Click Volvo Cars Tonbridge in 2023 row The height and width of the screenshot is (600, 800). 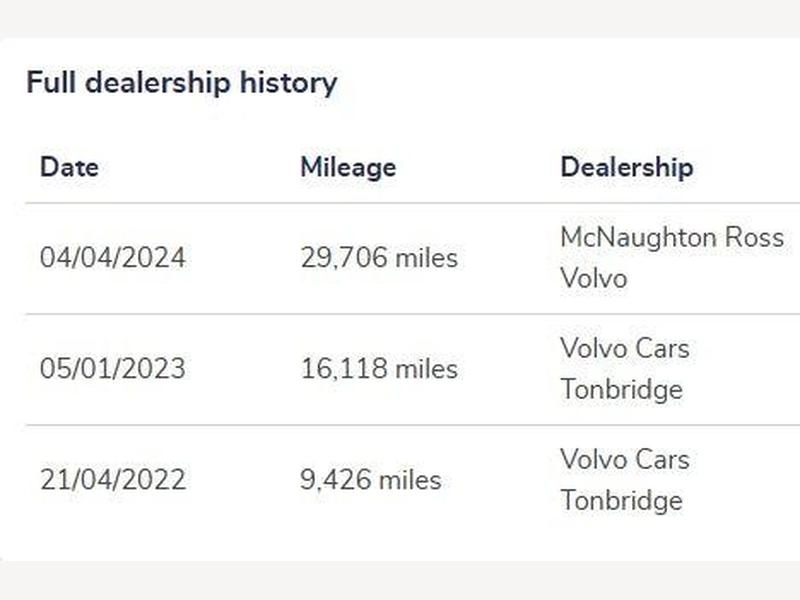tap(625, 369)
